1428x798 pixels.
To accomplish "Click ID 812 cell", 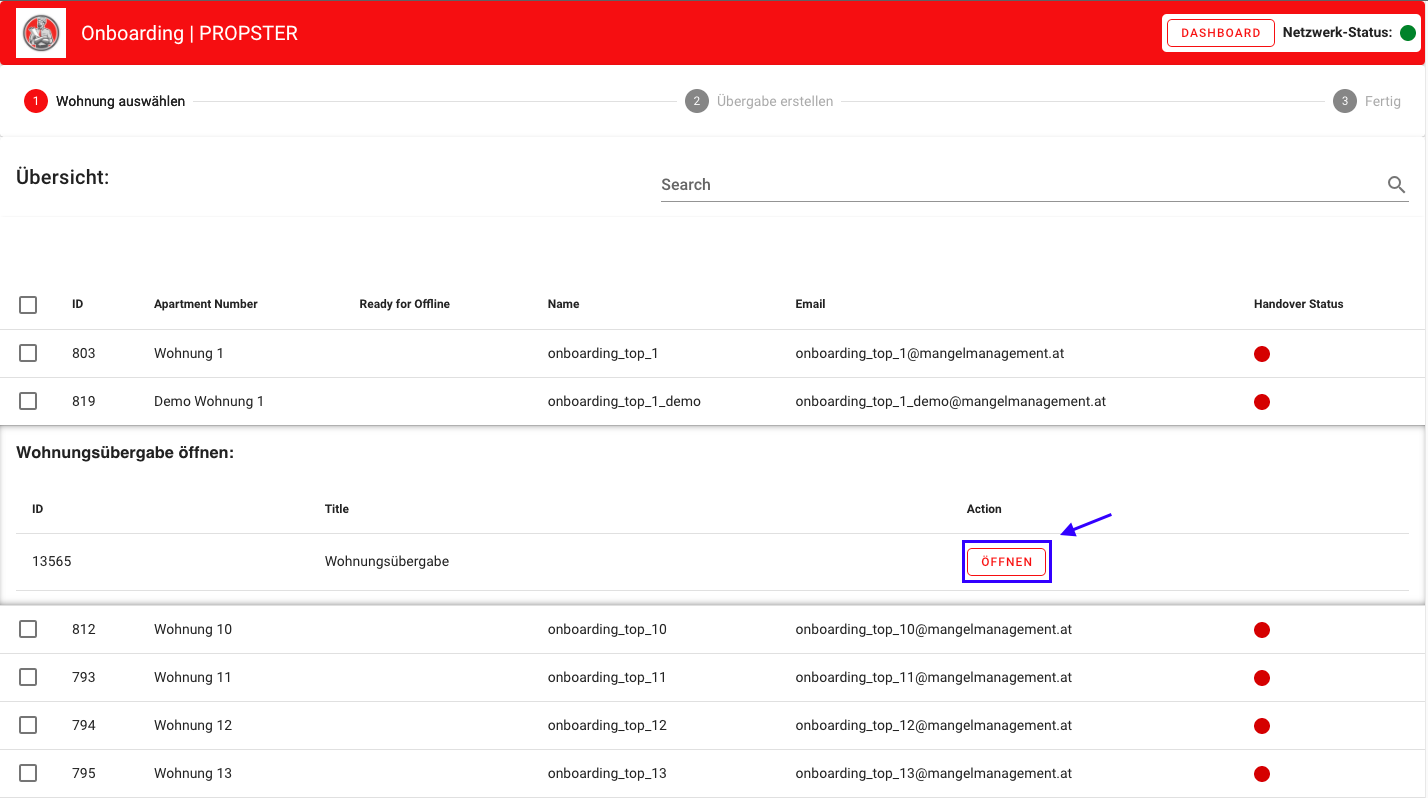I will [x=84, y=630].
